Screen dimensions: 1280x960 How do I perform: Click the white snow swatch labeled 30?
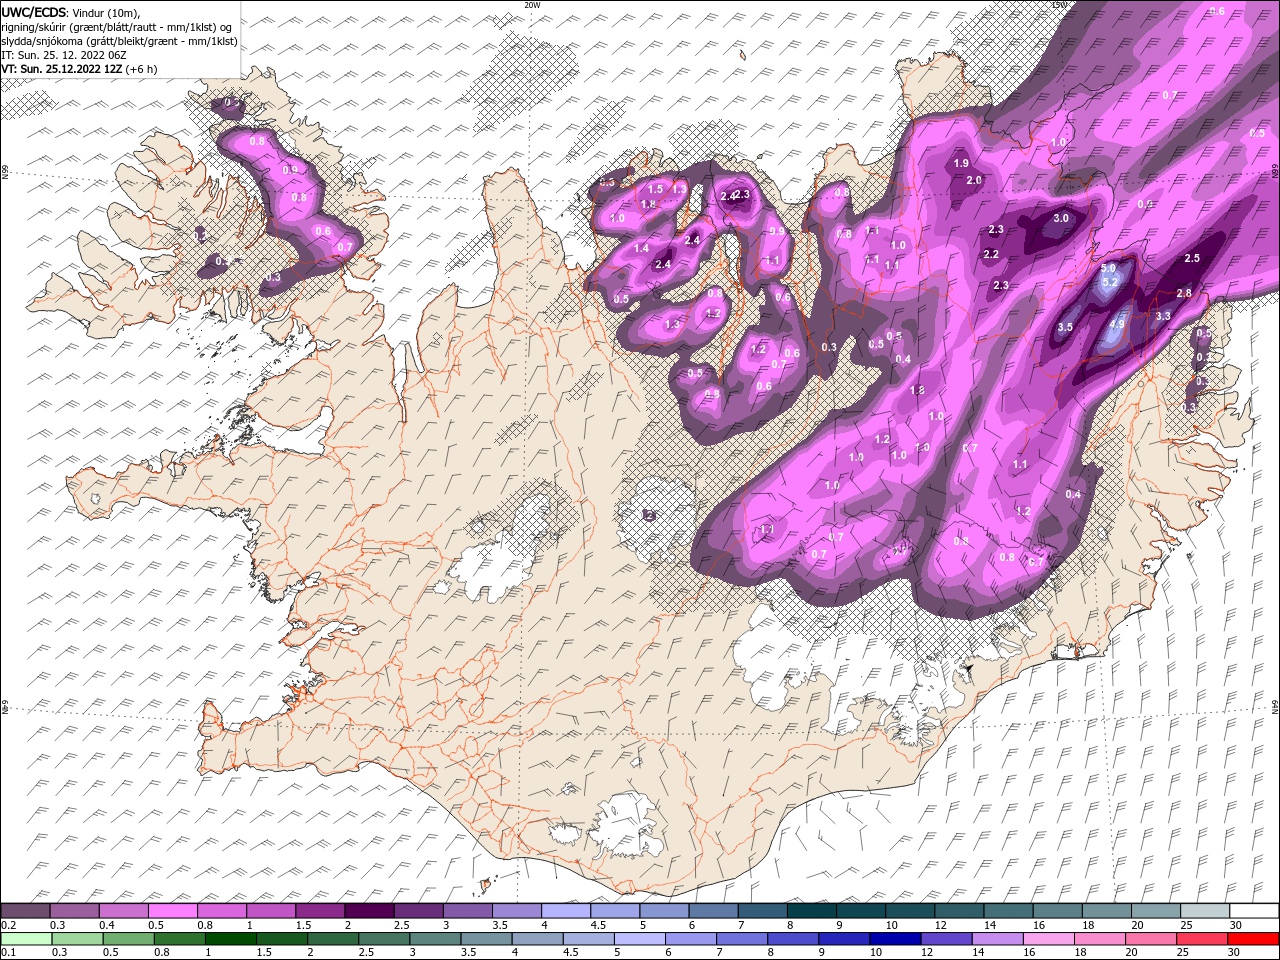(x=1254, y=911)
